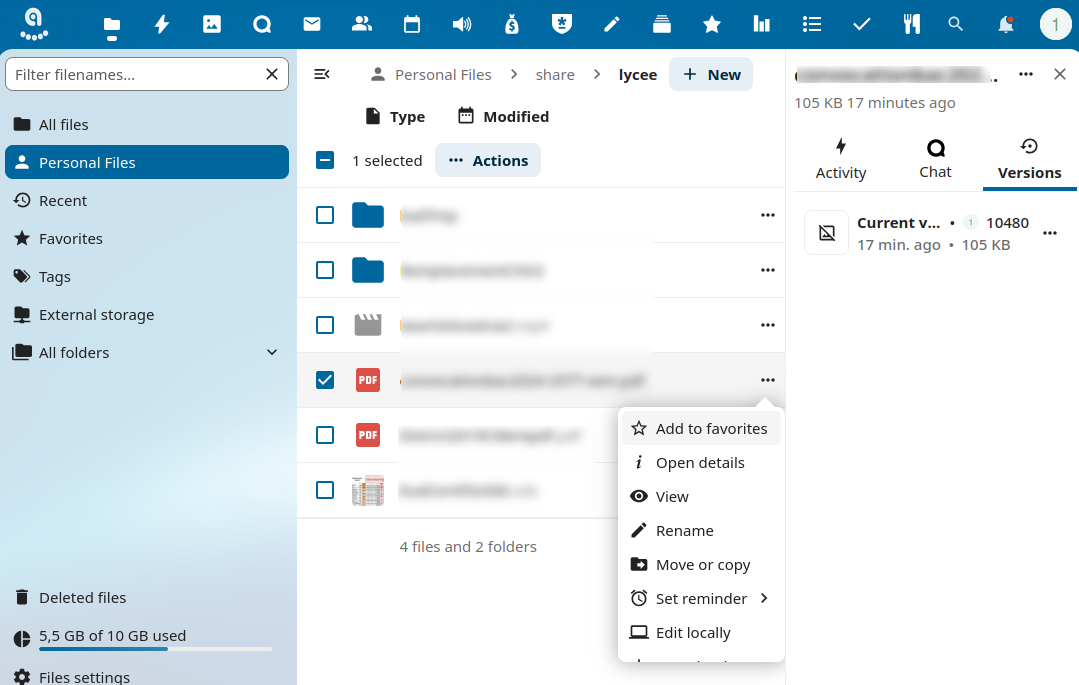Expand the All folders tree

272,352
